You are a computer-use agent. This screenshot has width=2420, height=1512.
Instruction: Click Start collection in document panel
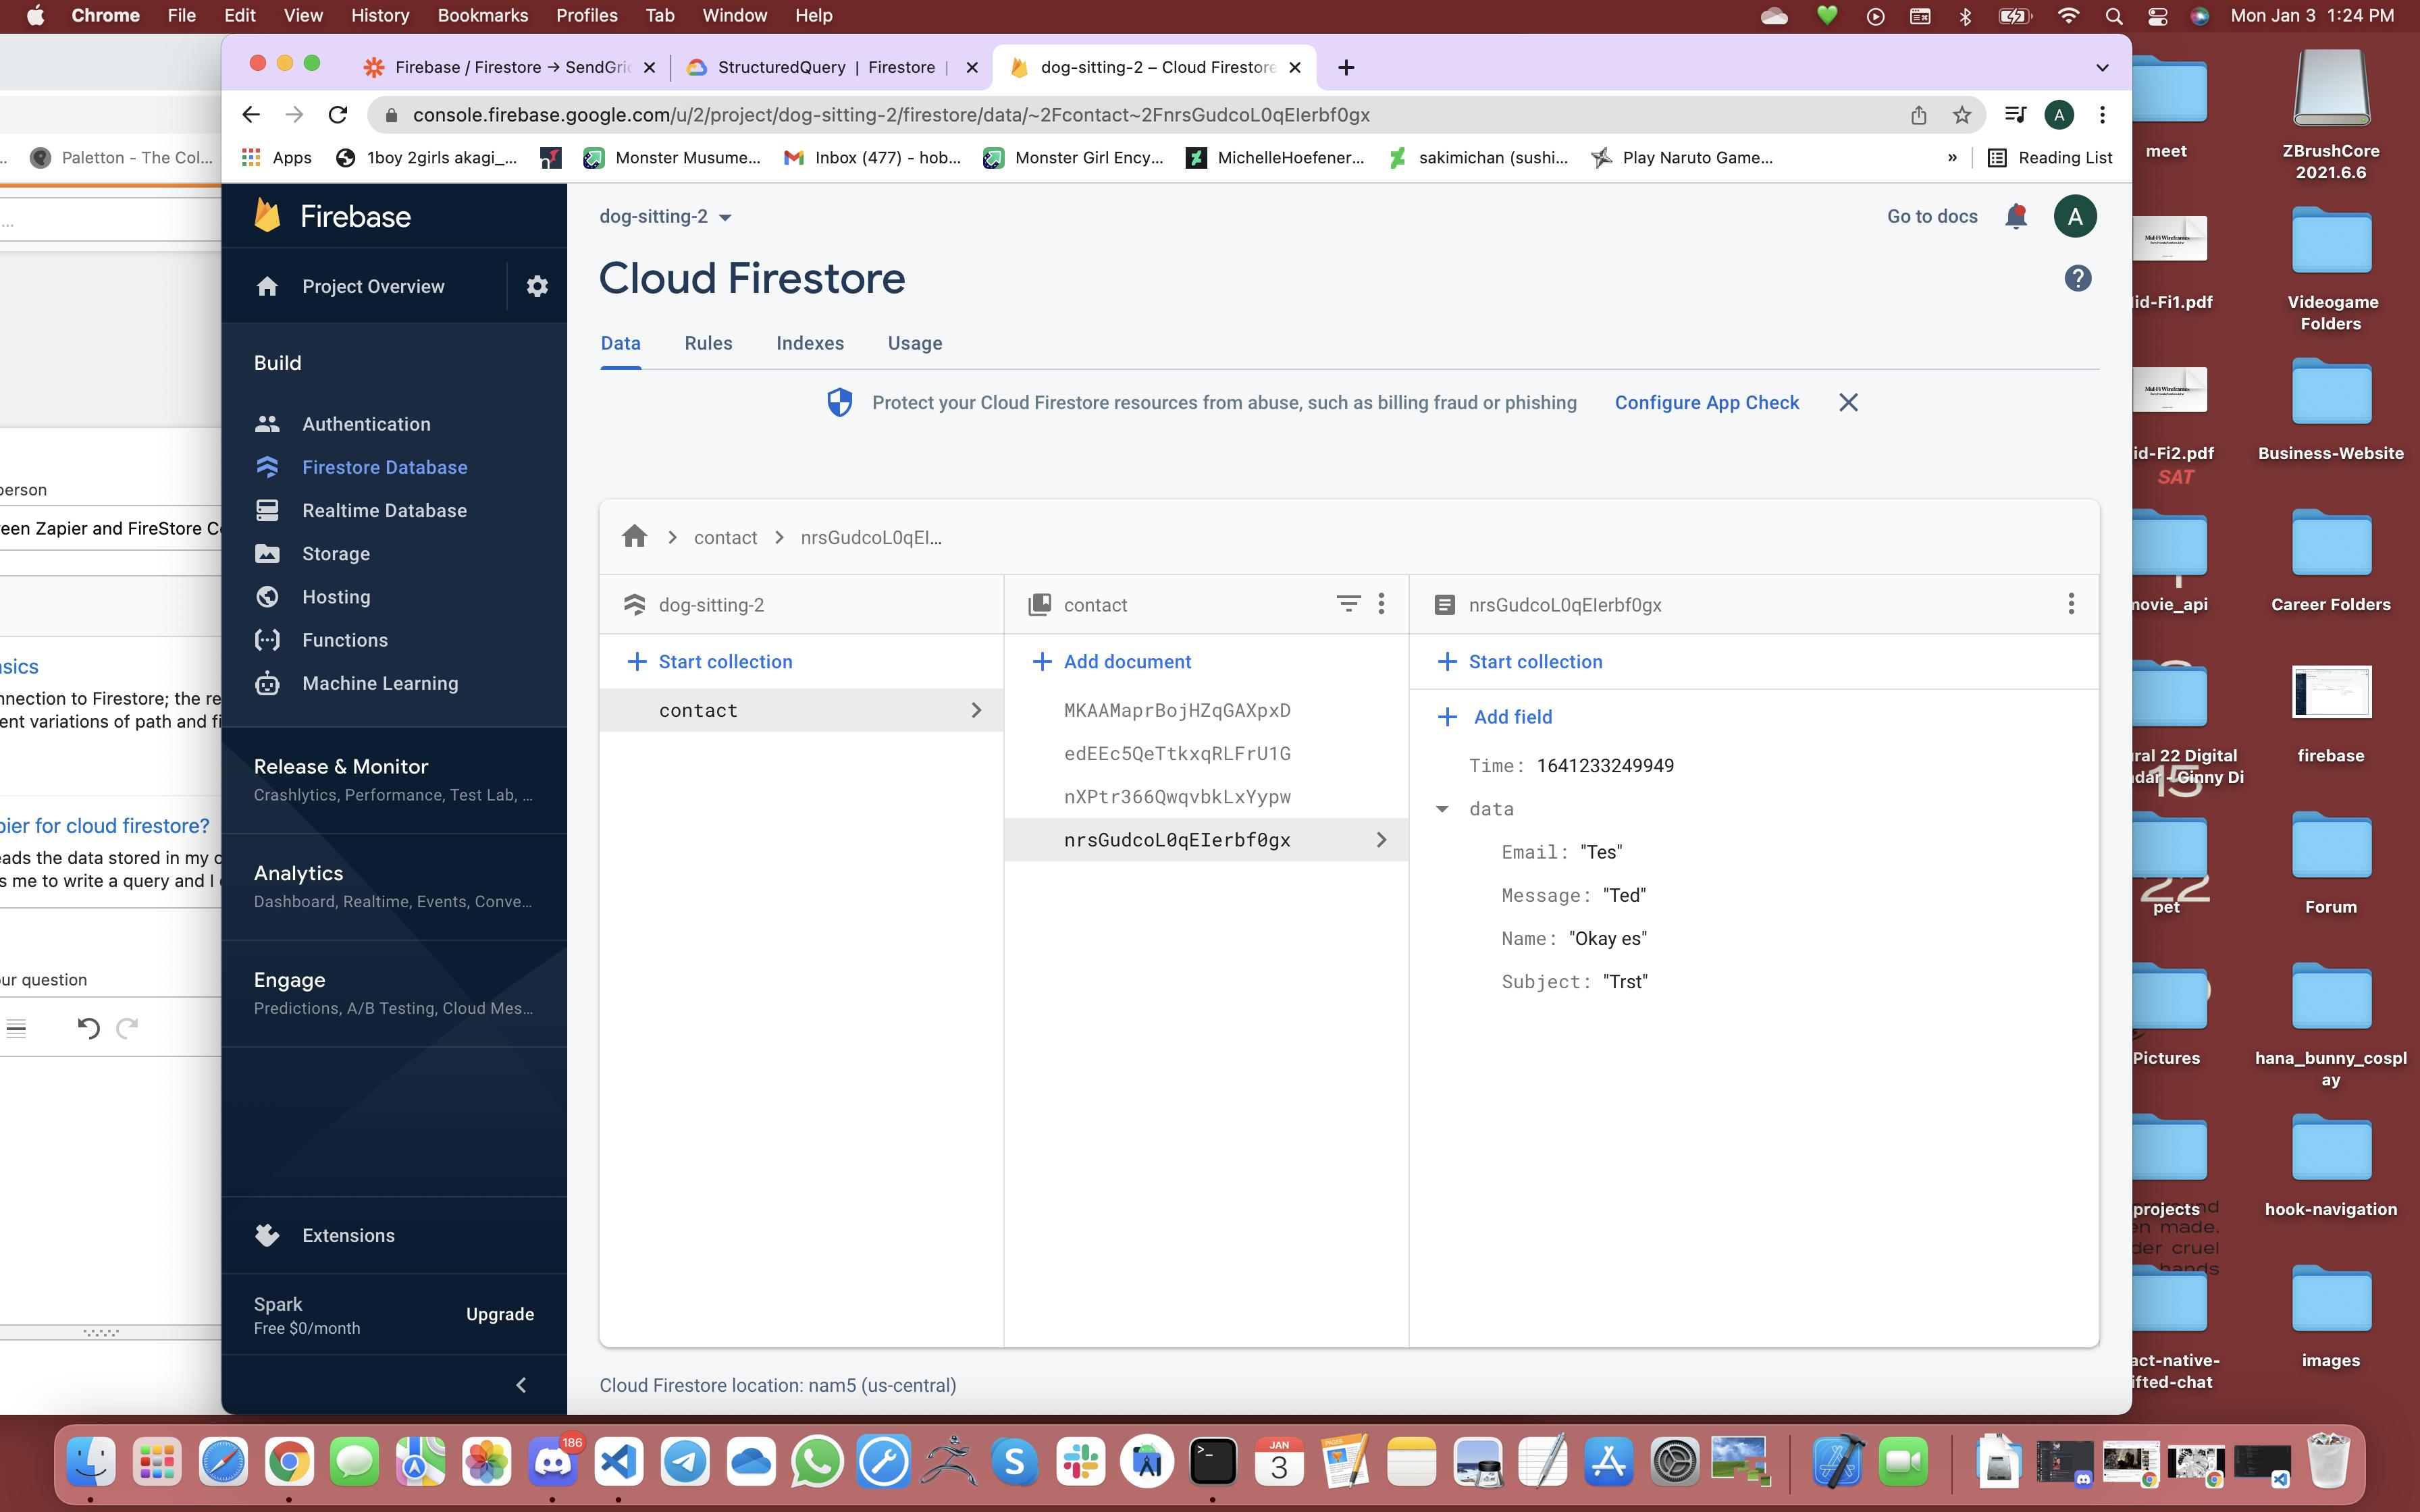coord(1519,661)
